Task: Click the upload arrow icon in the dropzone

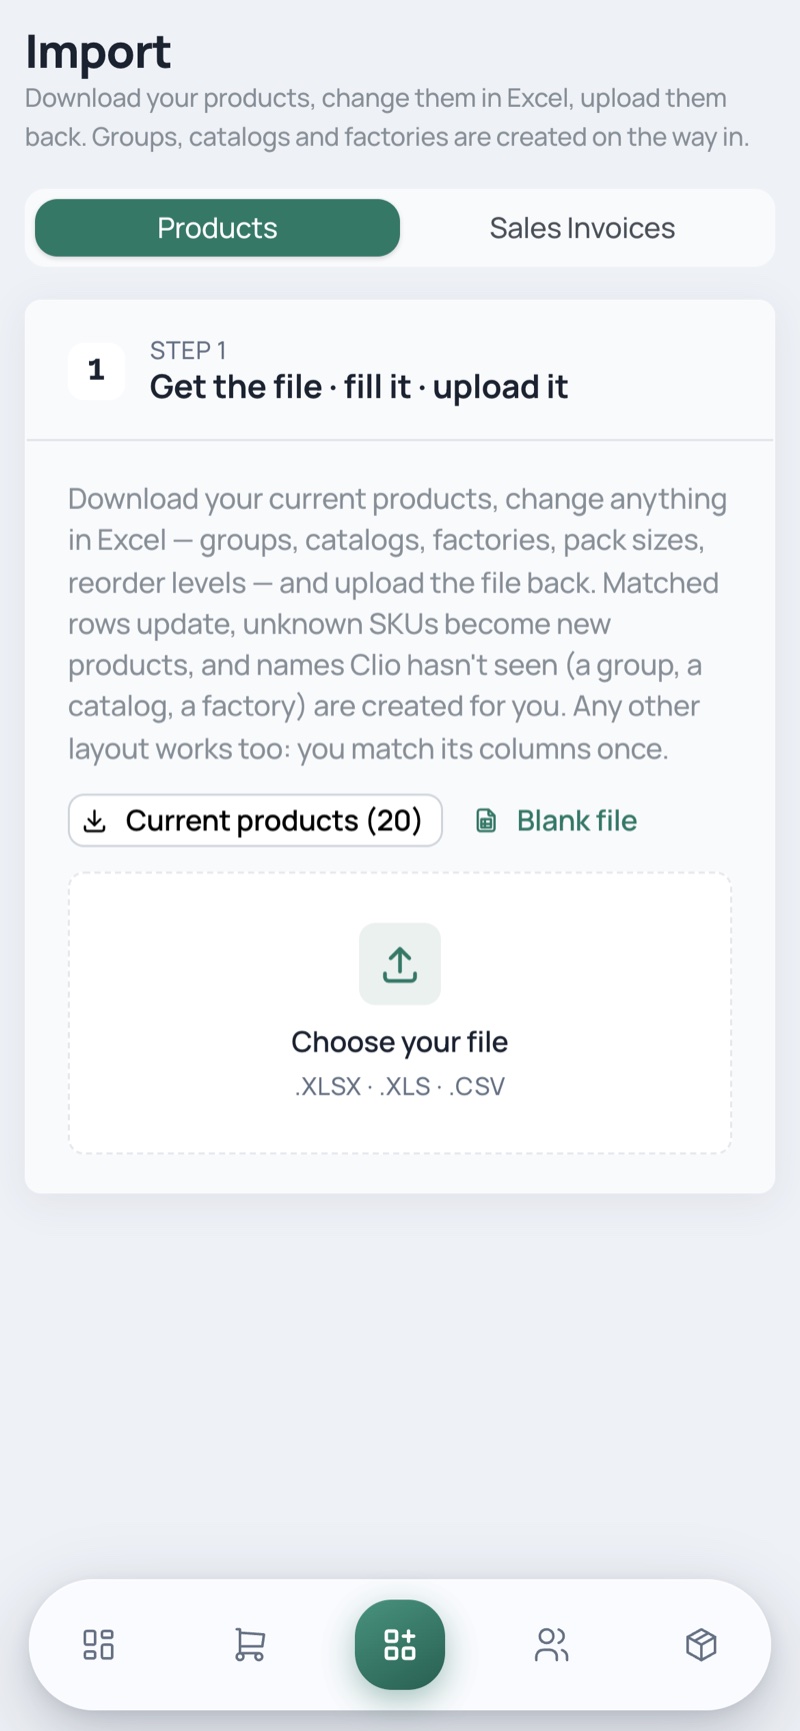Action: tap(400, 964)
